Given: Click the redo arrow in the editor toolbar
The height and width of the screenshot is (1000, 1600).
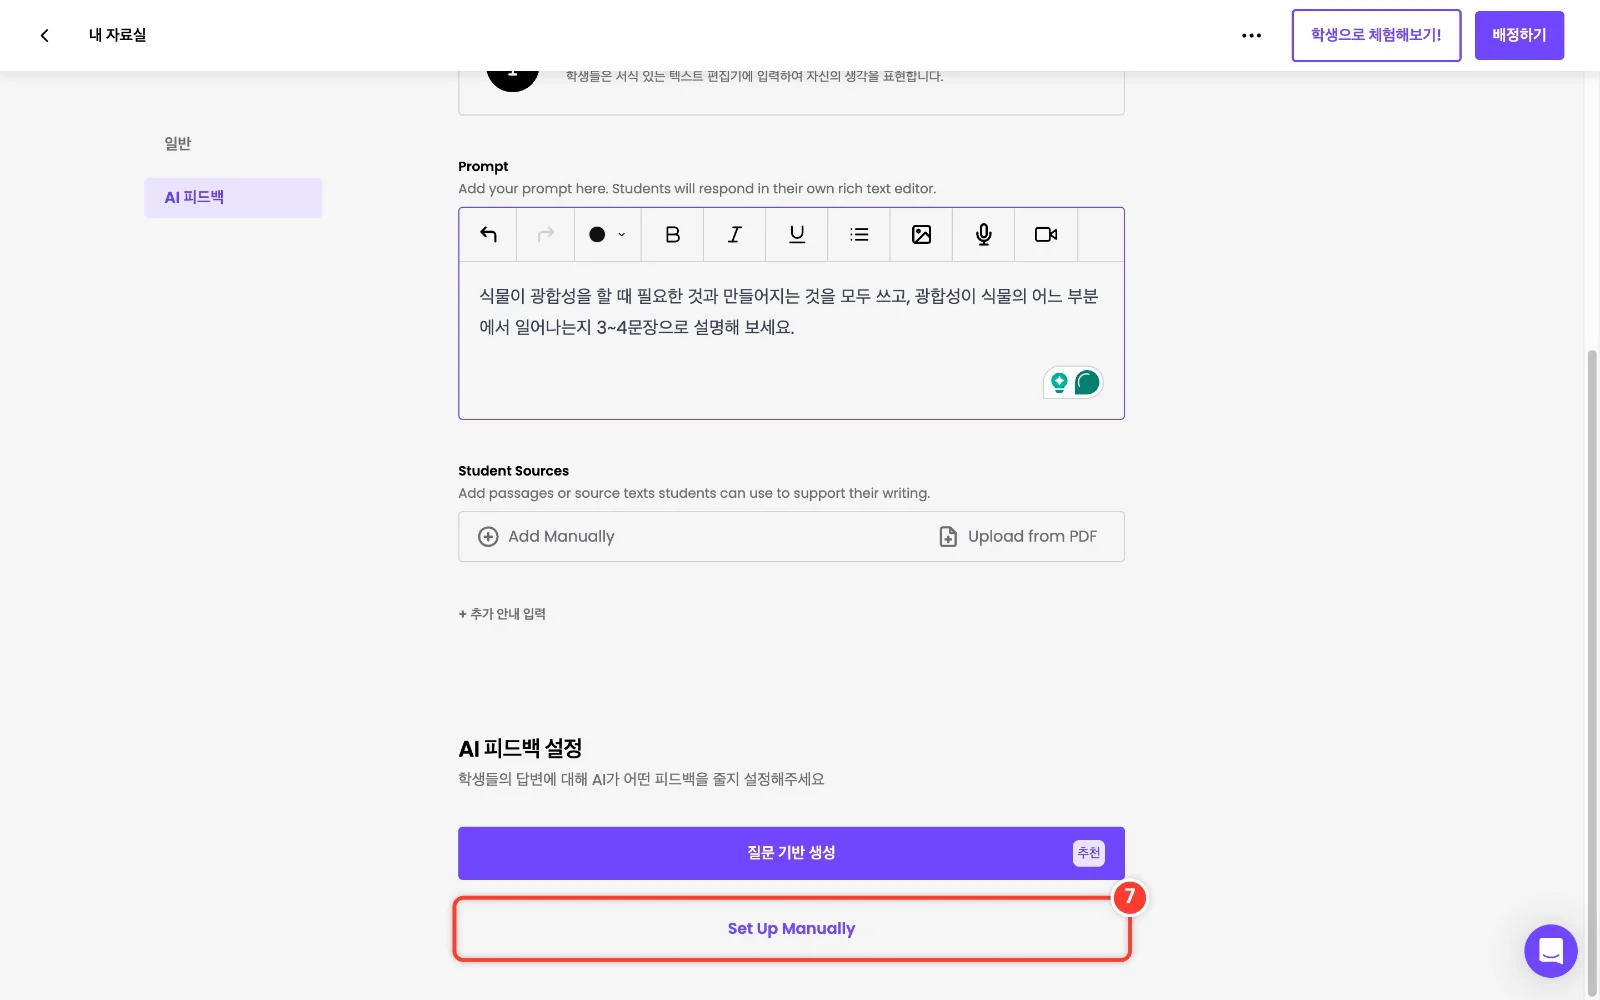Looking at the screenshot, I should [x=546, y=234].
